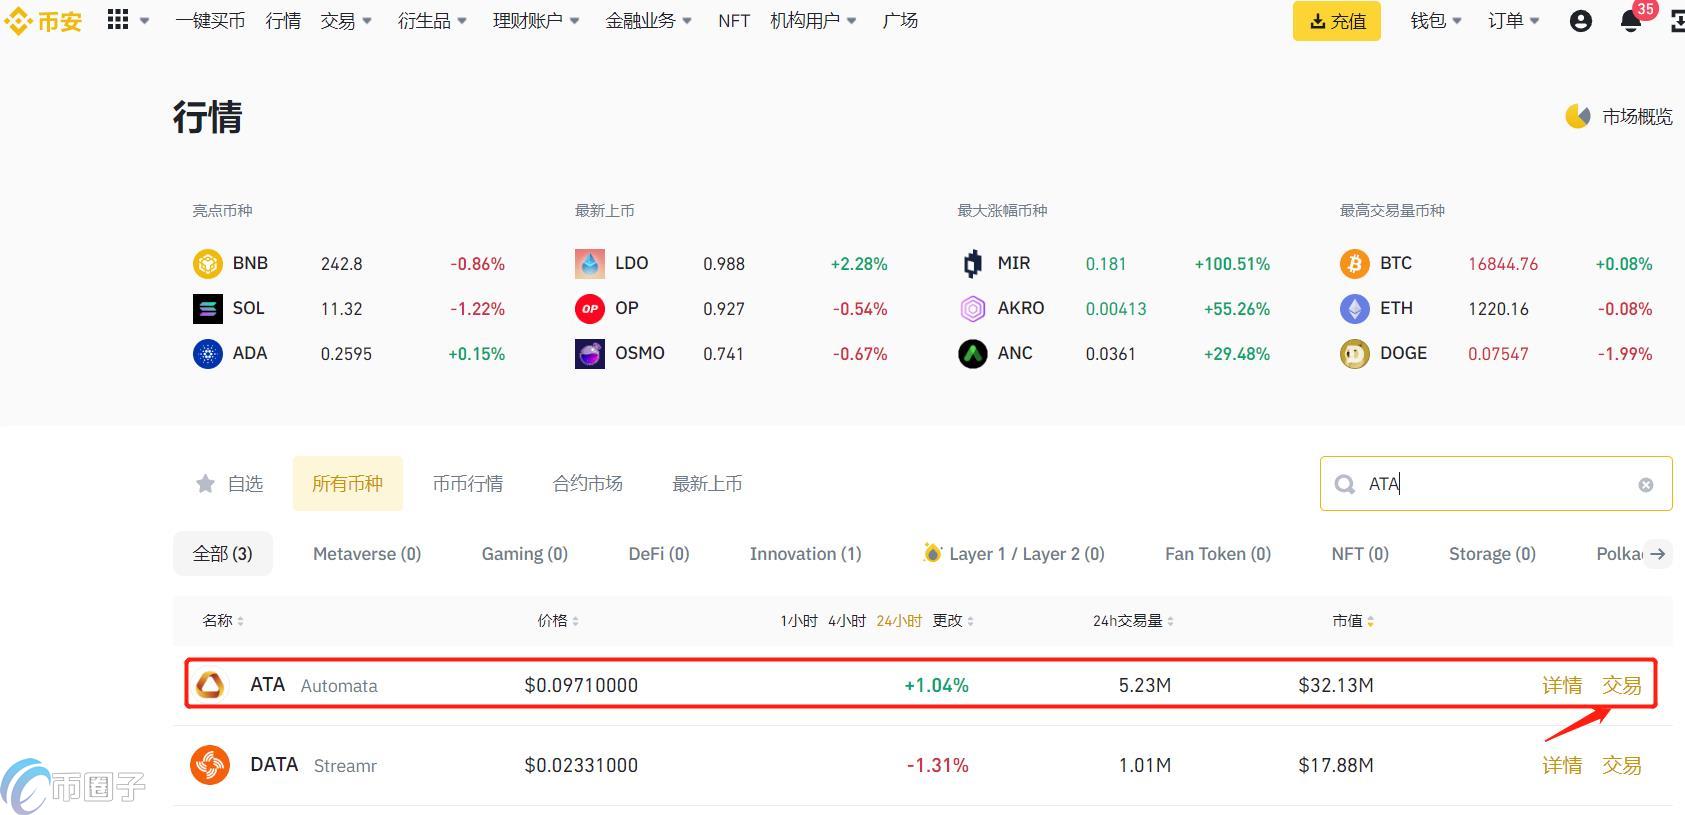Image resolution: width=1685 pixels, height=815 pixels.
Task: Expand the 机构用户 dropdown menu
Action: tap(813, 21)
